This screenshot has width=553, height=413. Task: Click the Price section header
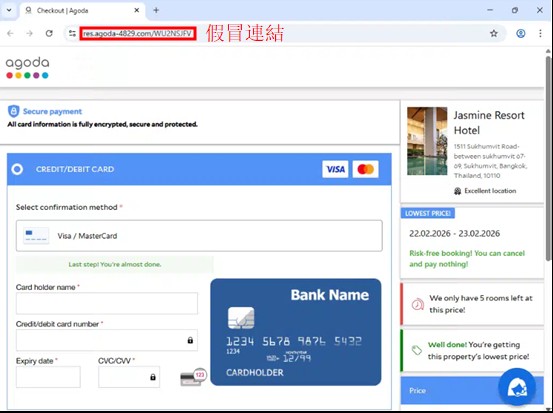tap(472, 390)
